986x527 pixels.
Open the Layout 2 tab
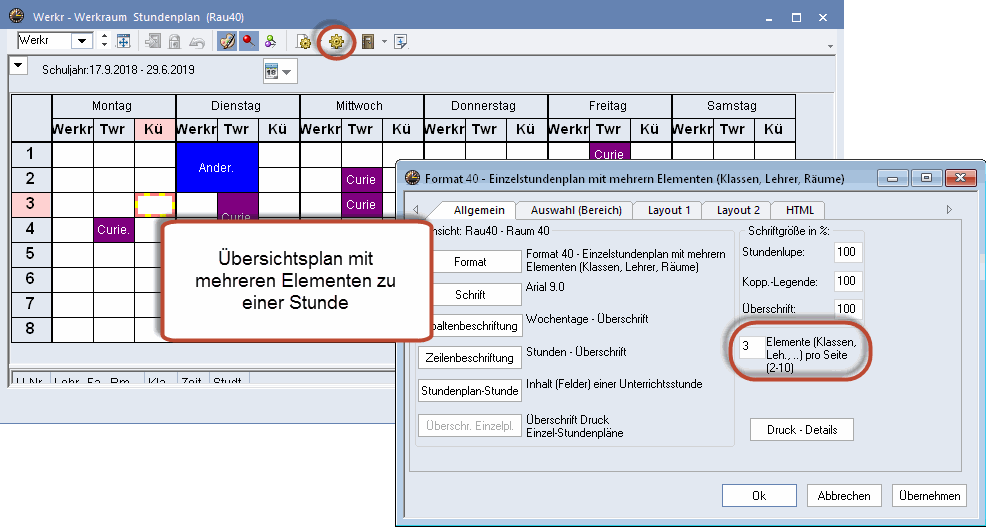coord(738,210)
